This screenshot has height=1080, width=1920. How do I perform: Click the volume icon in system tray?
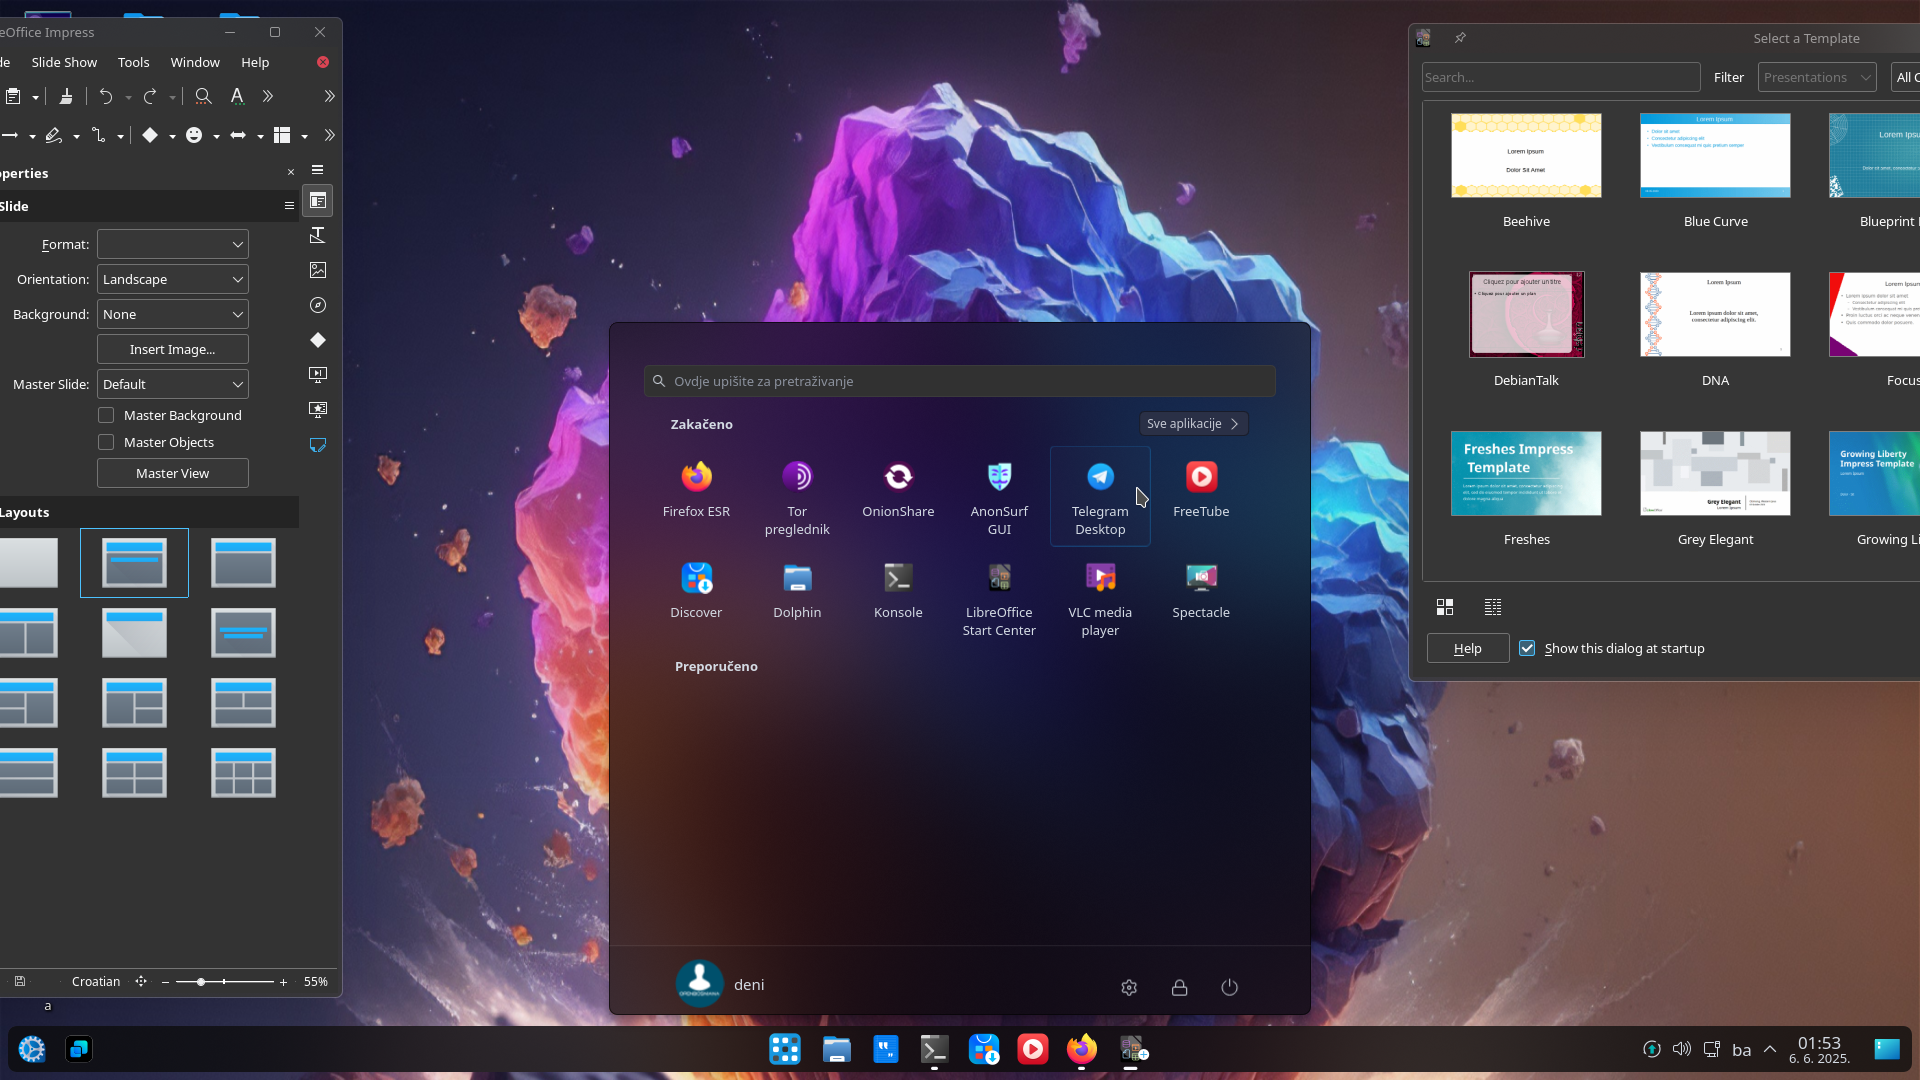tap(1682, 1049)
